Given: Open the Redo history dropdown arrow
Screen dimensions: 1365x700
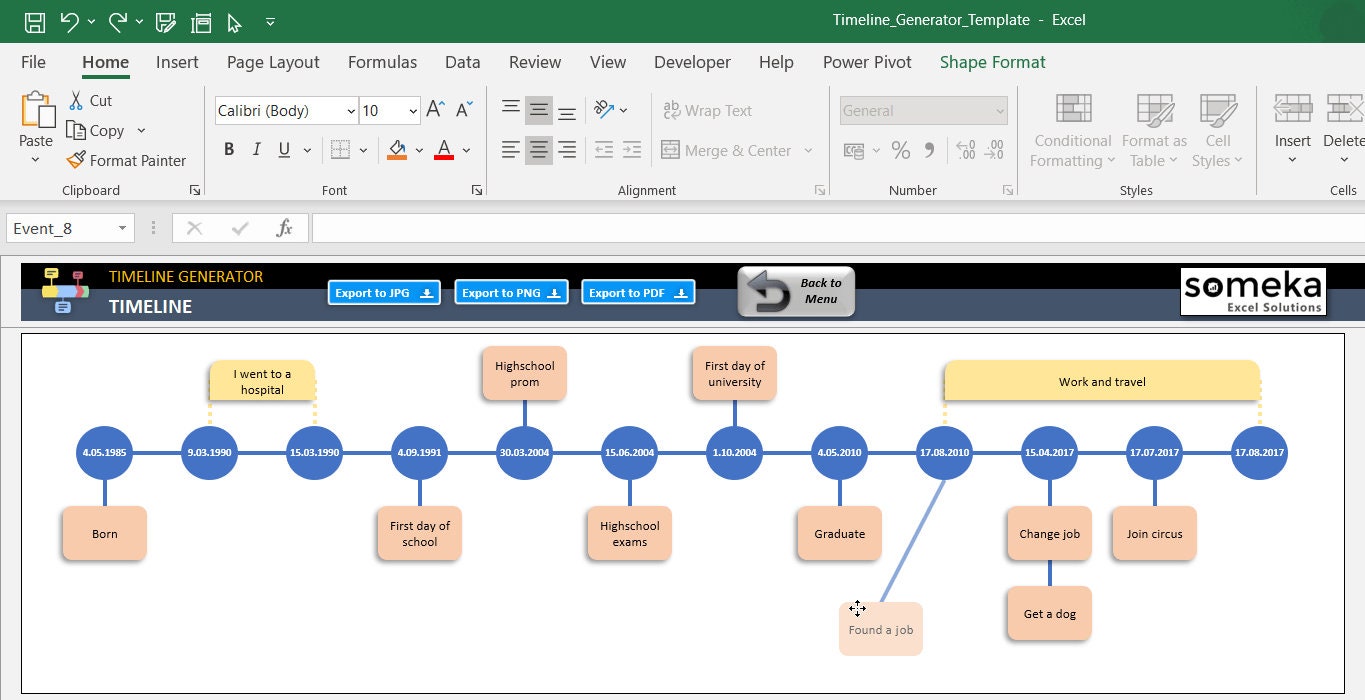Looking at the screenshot, I should tap(139, 22).
